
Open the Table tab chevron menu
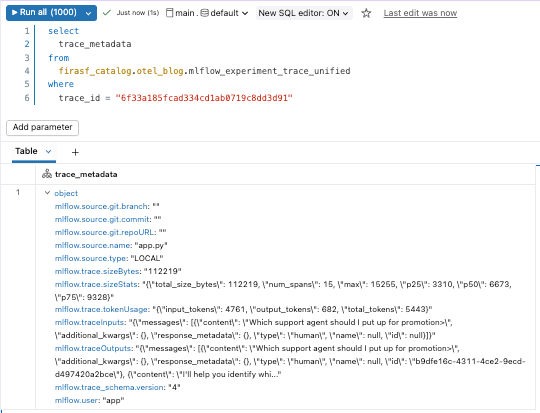(x=49, y=151)
